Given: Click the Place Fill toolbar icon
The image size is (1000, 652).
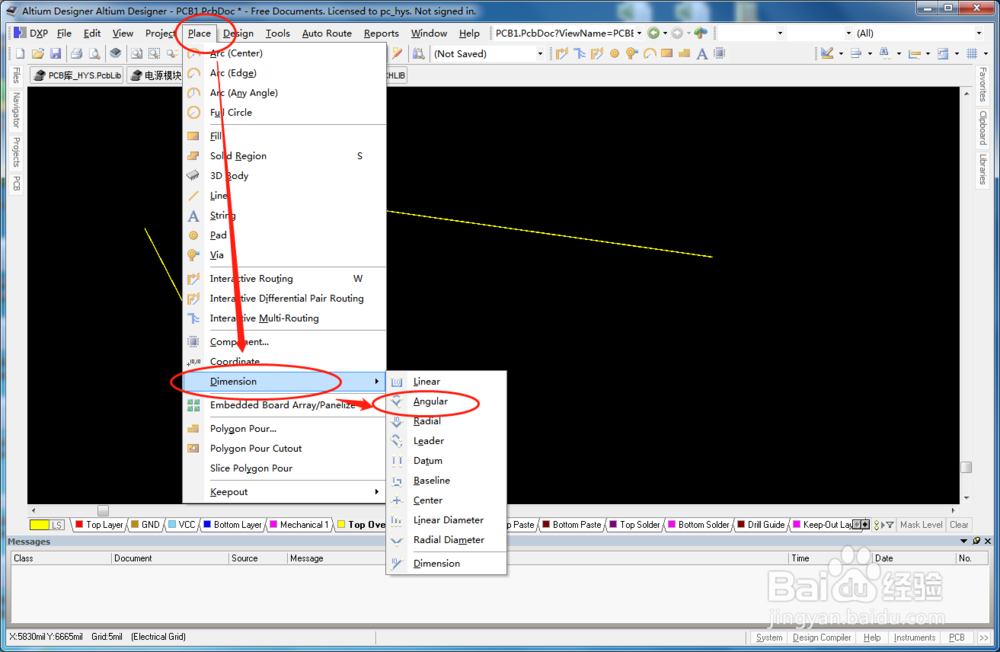Looking at the screenshot, I should coord(667,54).
